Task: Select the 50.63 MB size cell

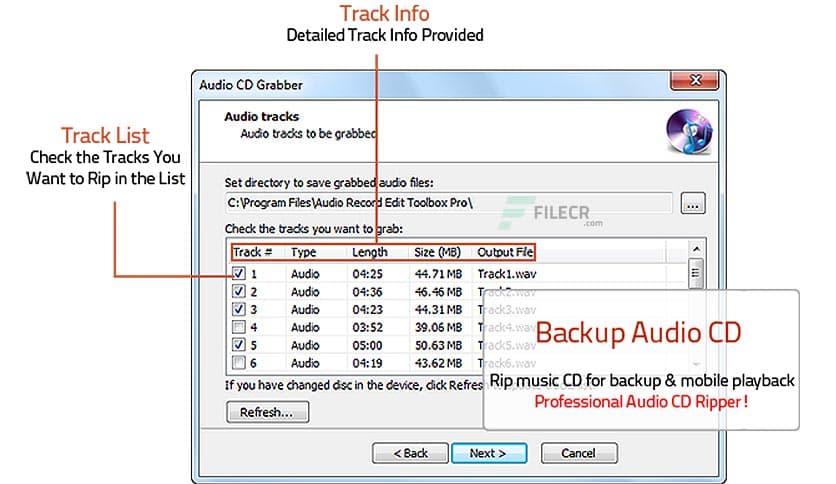Action: point(438,345)
